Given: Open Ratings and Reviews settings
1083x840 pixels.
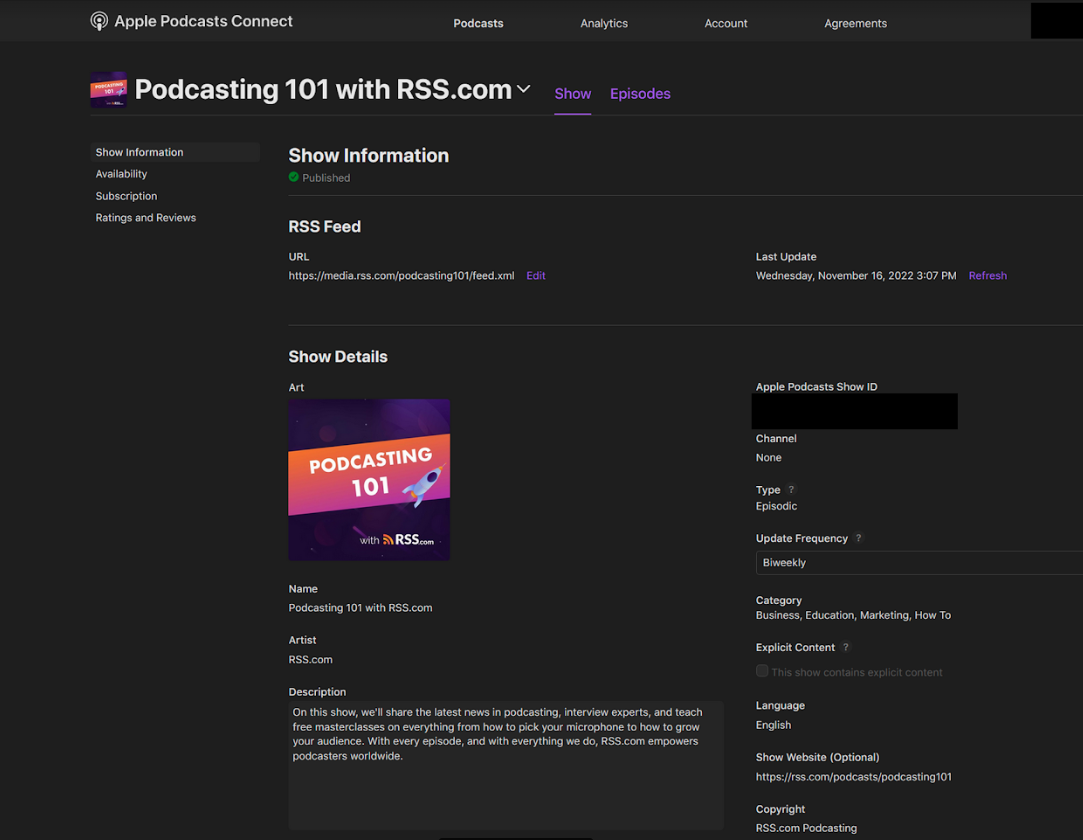Looking at the screenshot, I should click(146, 217).
